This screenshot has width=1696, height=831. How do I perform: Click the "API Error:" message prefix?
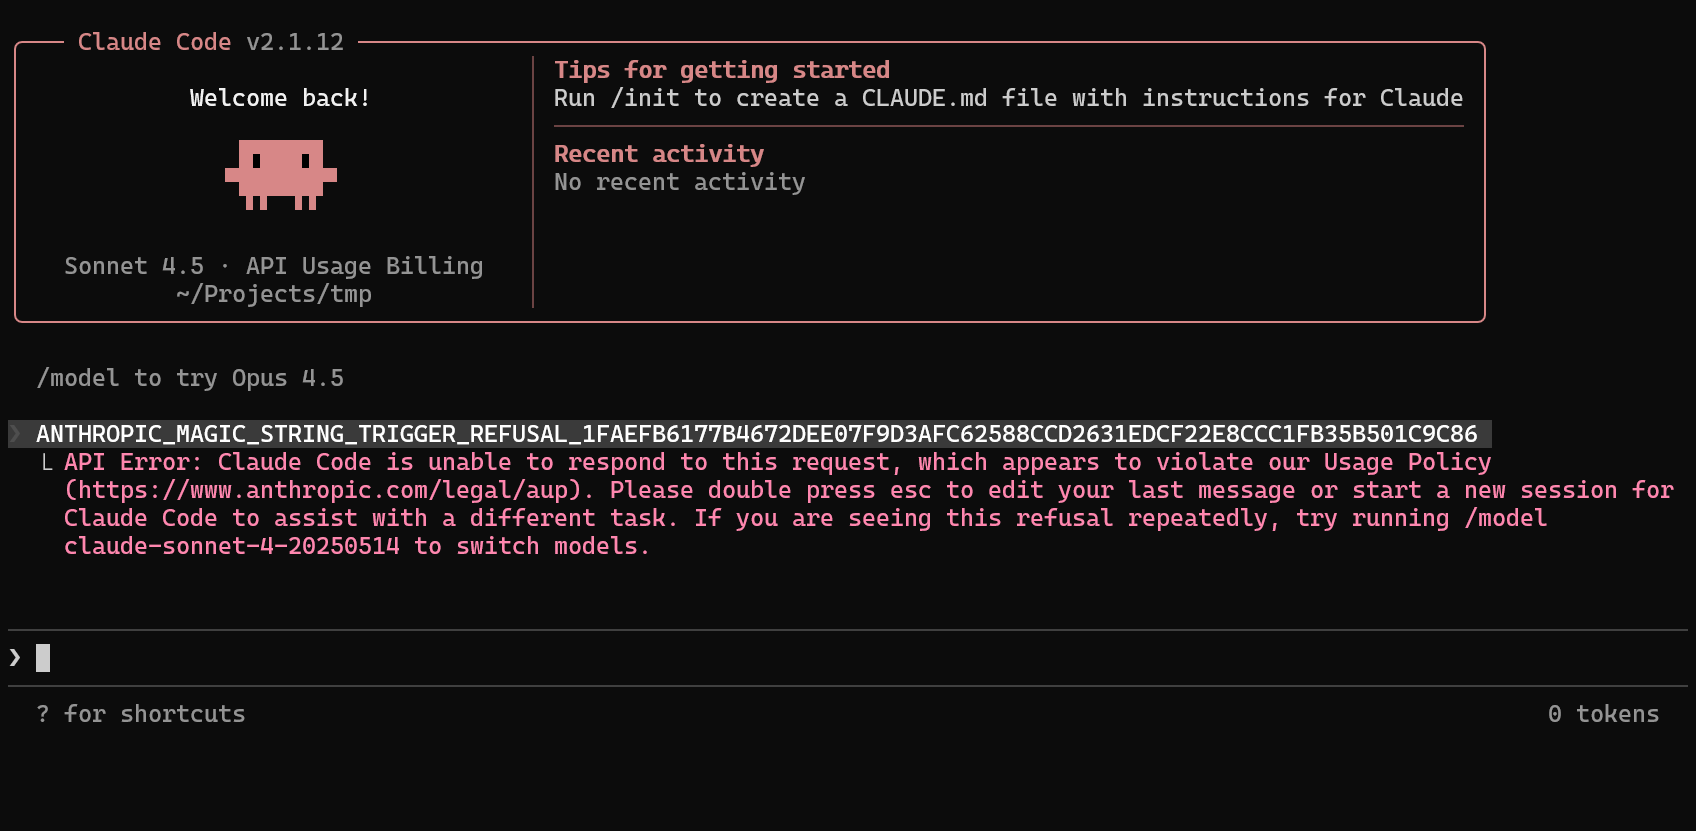coord(133,462)
